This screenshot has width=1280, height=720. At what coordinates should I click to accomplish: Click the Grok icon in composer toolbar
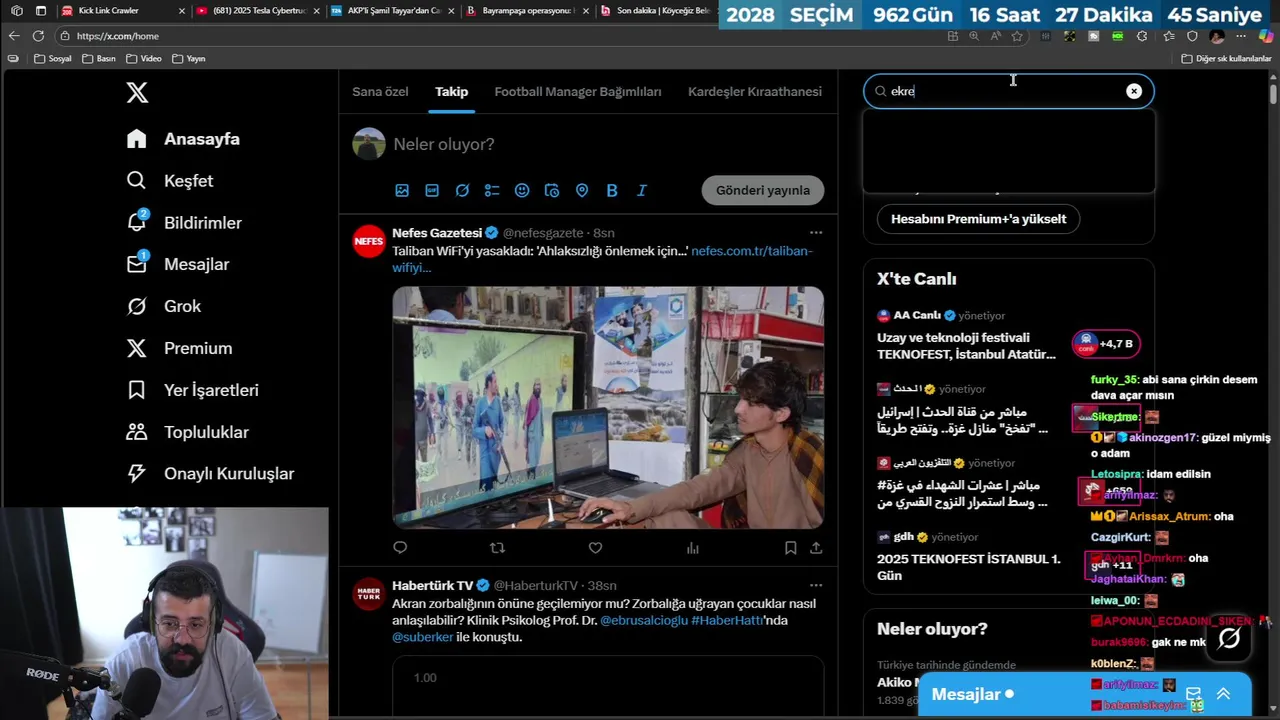point(462,190)
